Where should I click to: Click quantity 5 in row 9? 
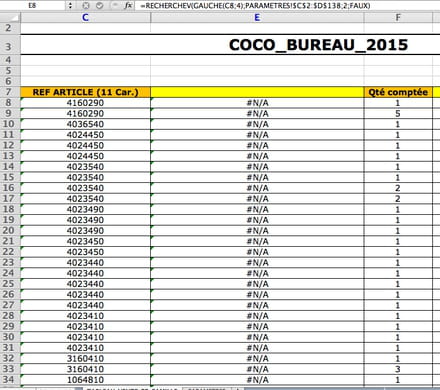pyautogui.click(x=398, y=113)
